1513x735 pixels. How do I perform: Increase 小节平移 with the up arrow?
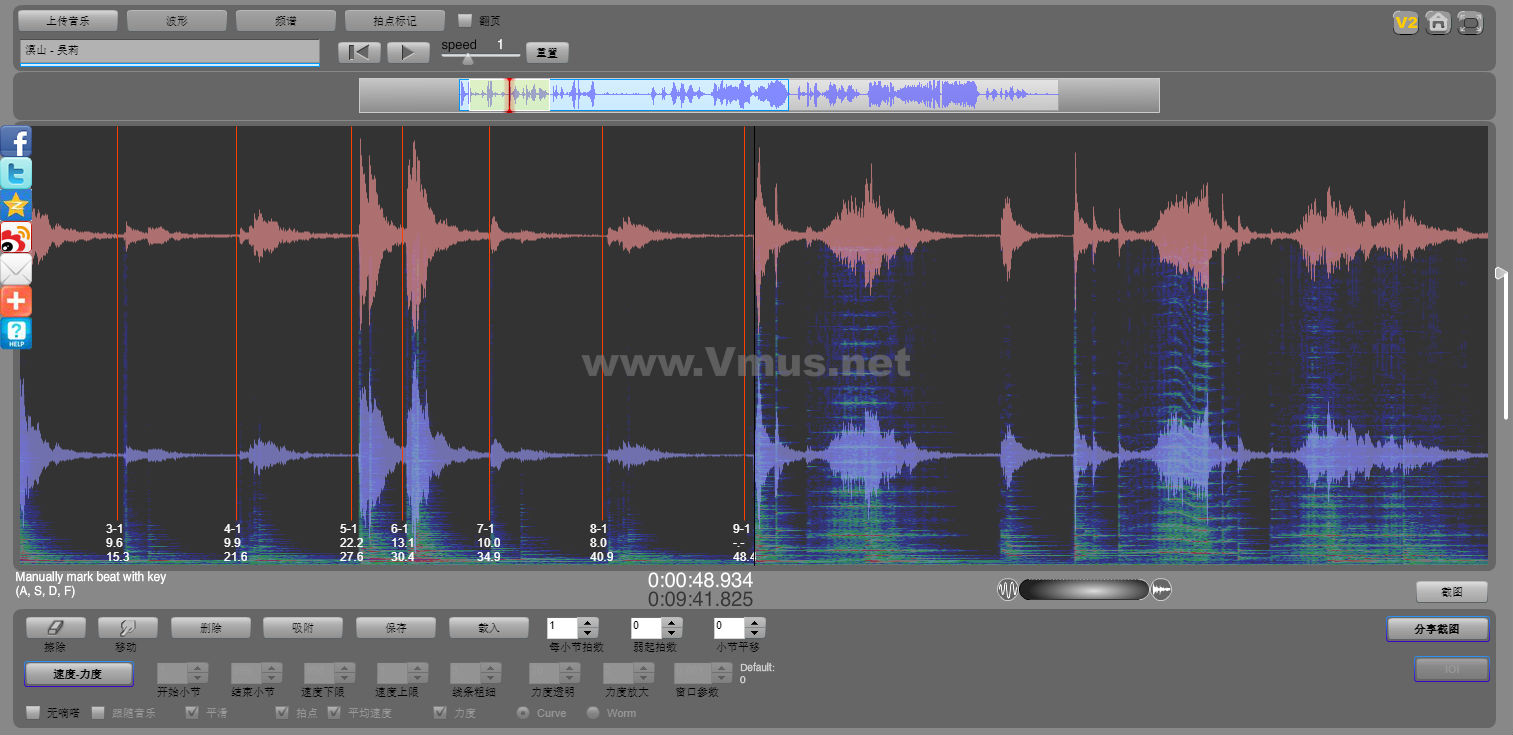point(755,622)
